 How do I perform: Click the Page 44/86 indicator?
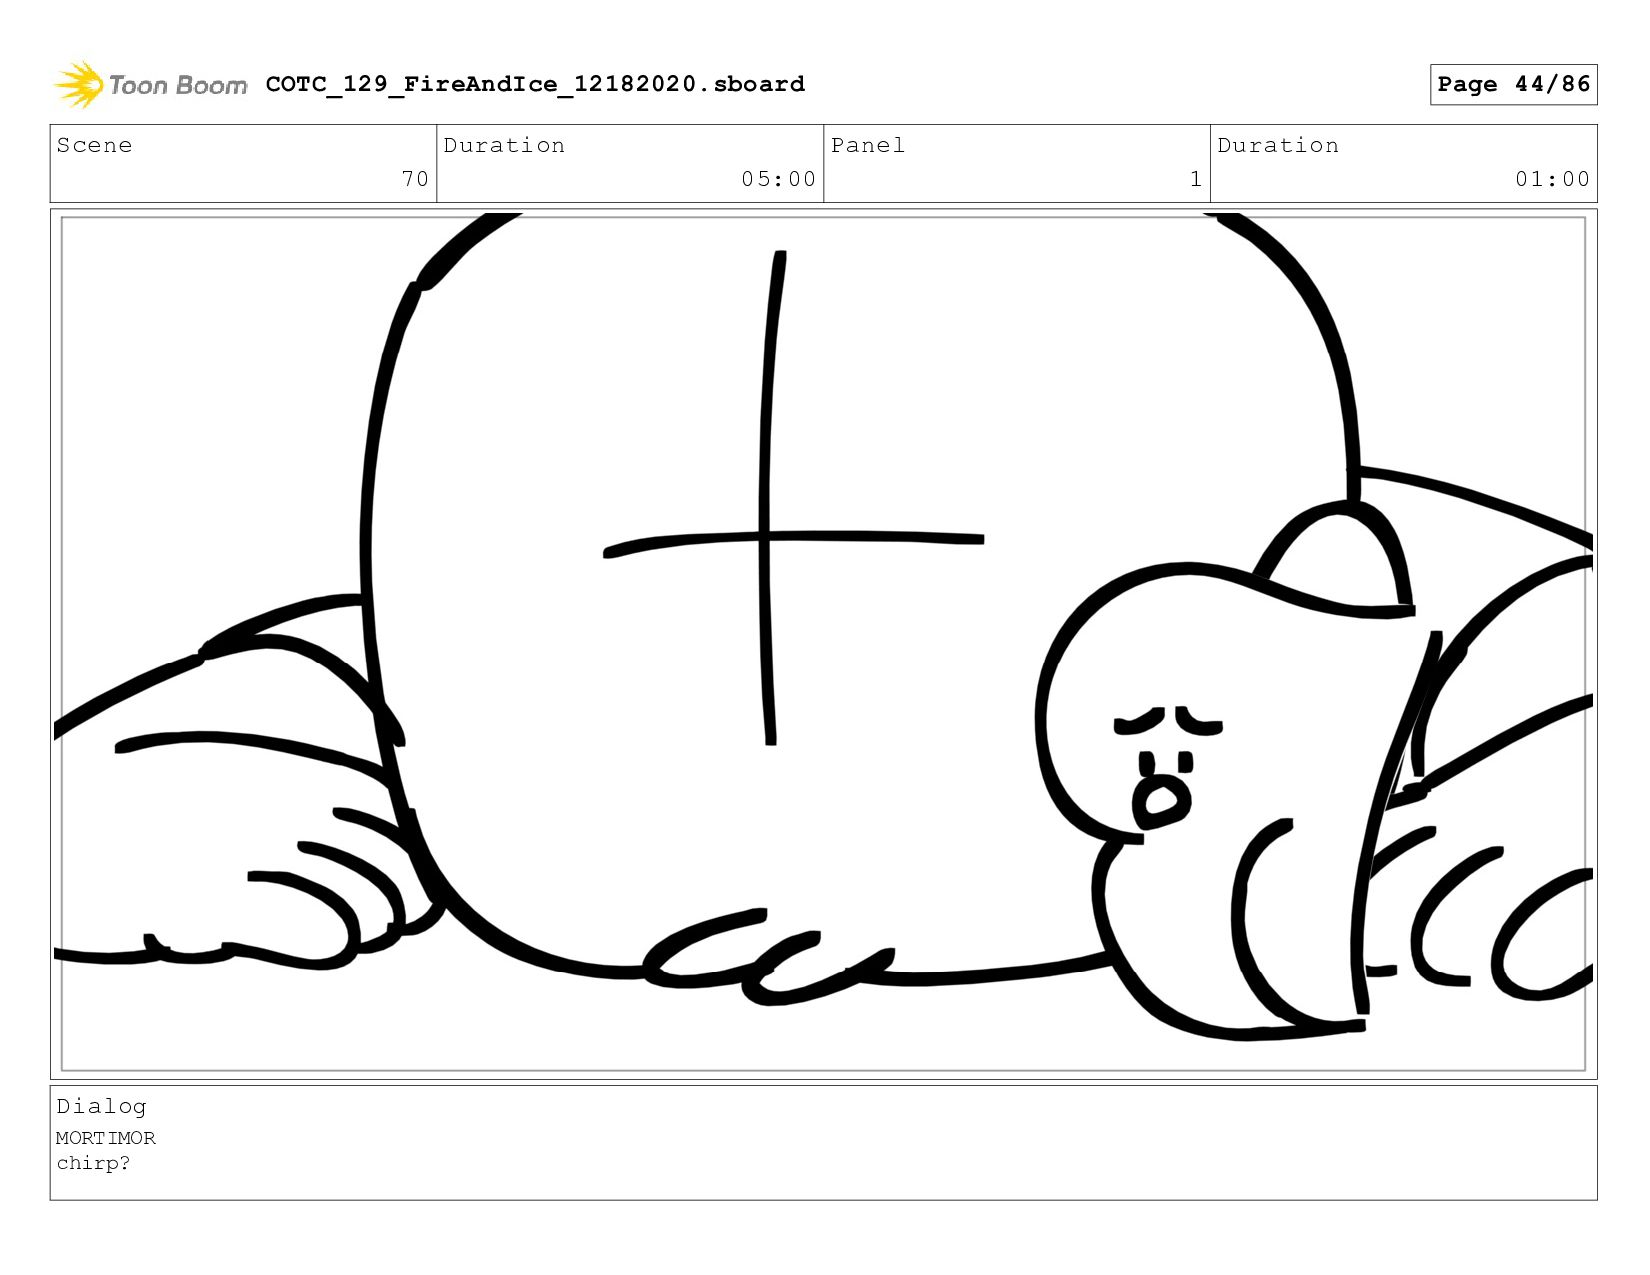pyautogui.click(x=1513, y=84)
